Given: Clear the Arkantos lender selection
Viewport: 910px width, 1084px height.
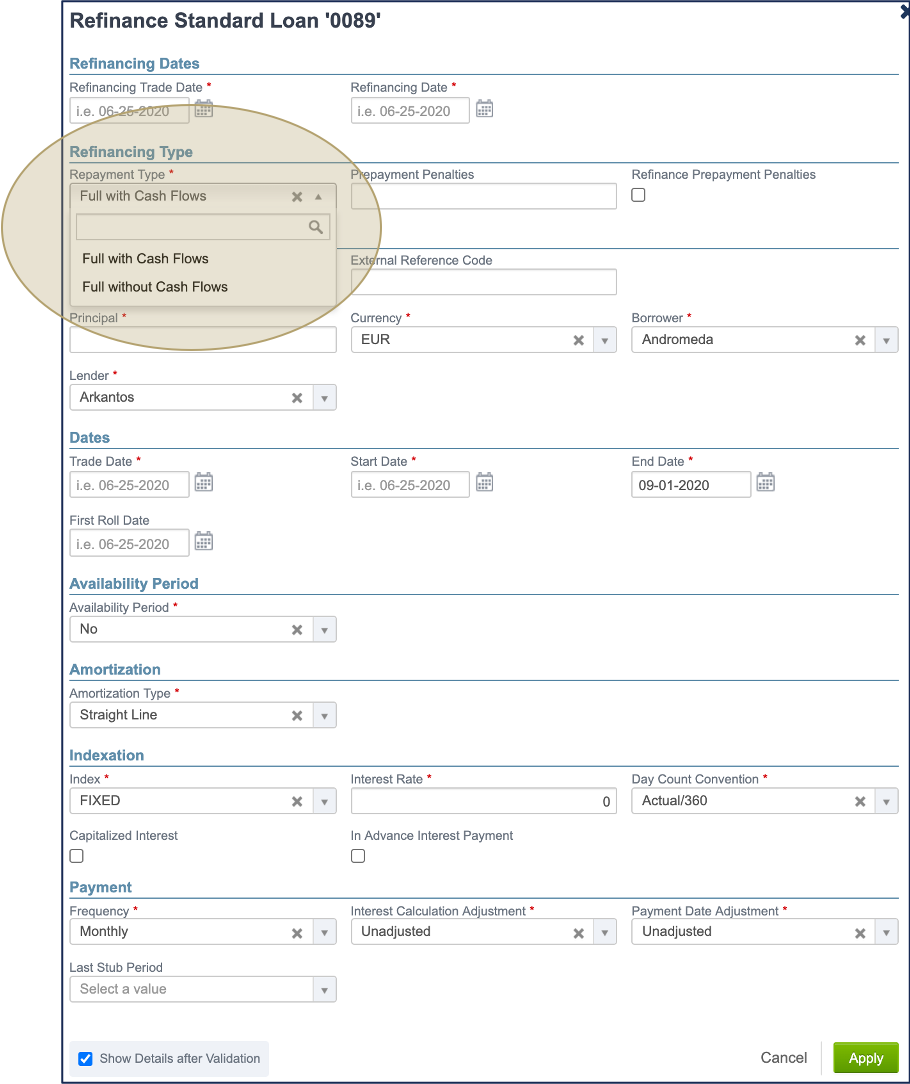Looking at the screenshot, I should pyautogui.click(x=297, y=398).
